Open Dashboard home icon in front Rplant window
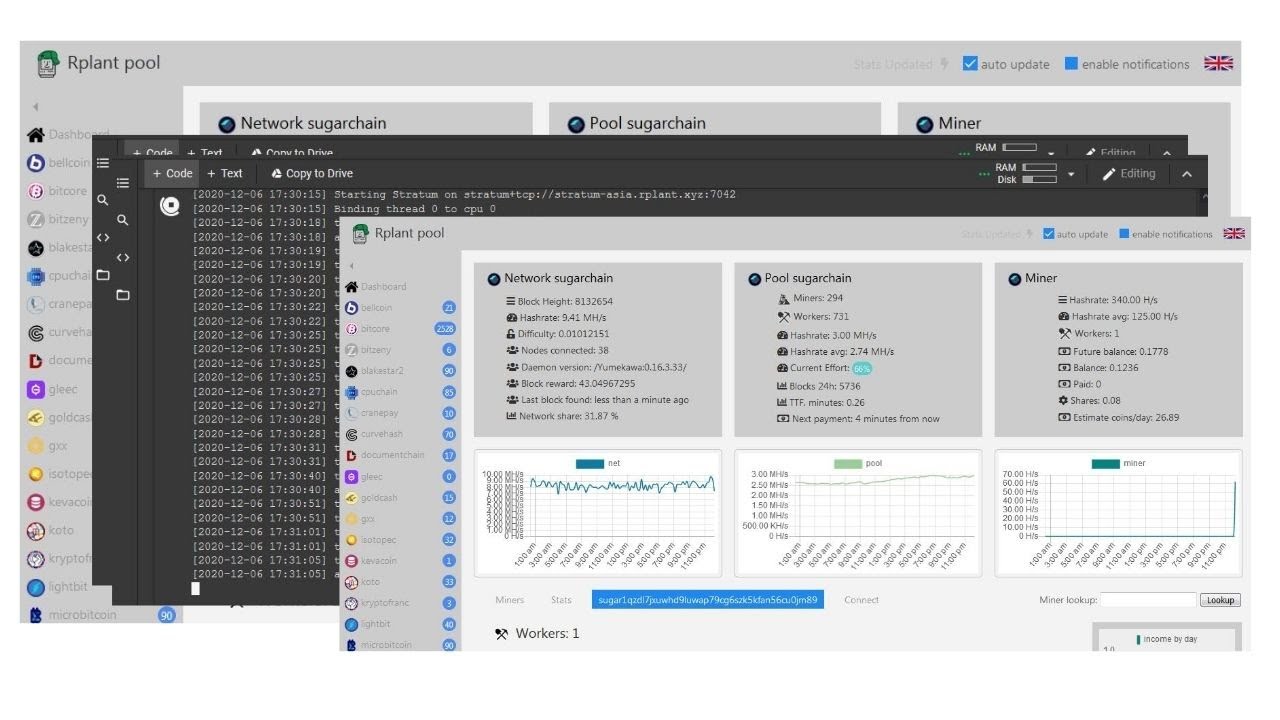 point(351,287)
